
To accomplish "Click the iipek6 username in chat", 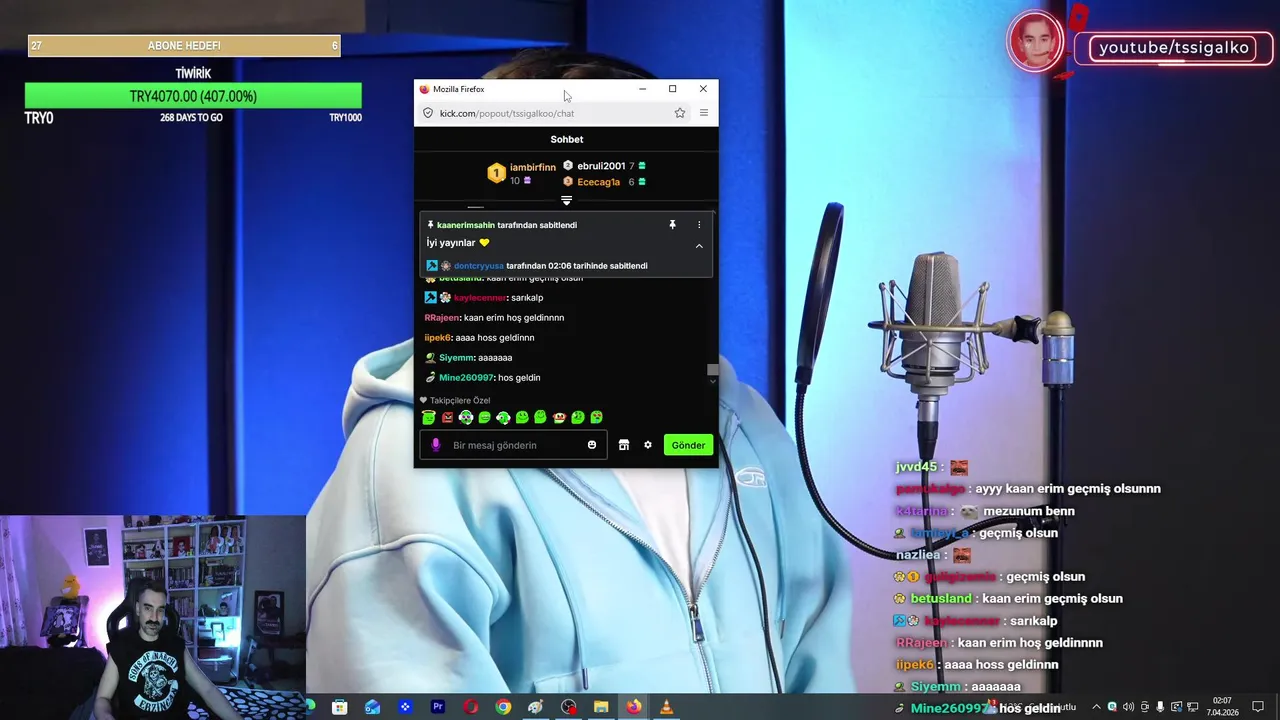I will (438, 338).
